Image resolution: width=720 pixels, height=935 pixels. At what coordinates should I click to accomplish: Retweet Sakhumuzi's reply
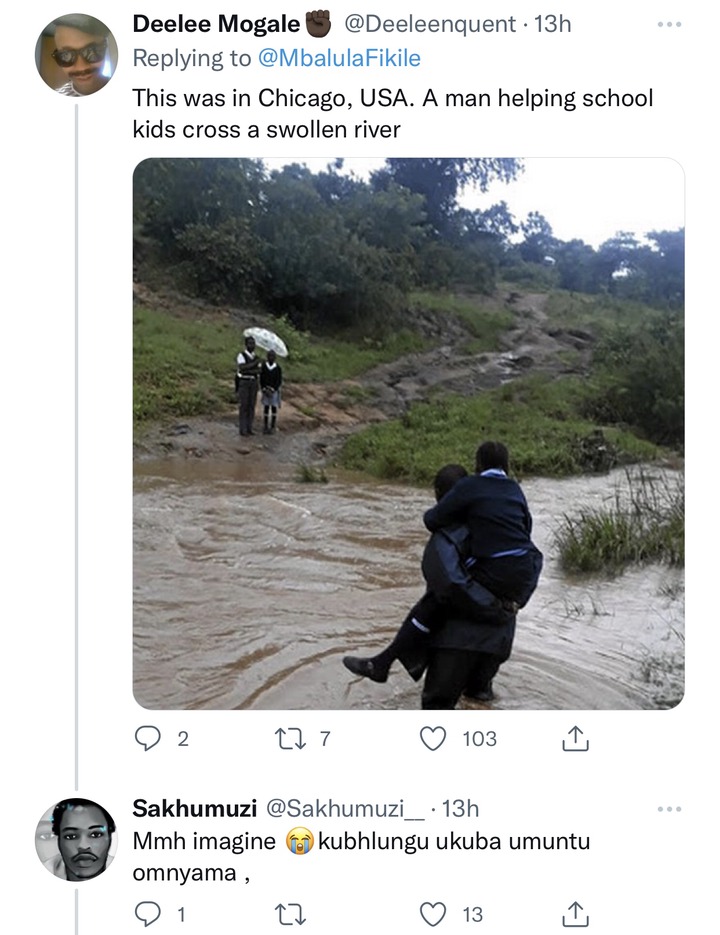(290, 914)
